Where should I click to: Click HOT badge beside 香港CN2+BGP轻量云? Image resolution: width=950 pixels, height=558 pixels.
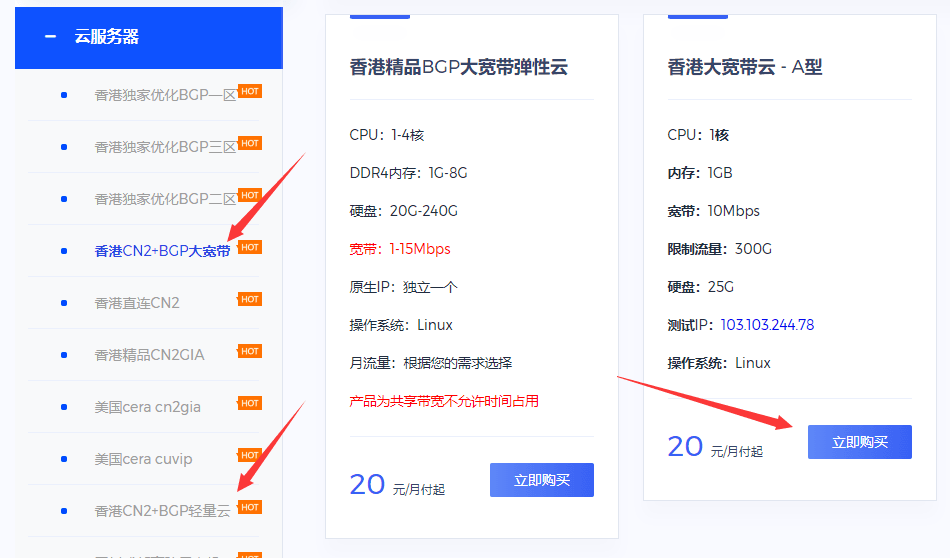(x=250, y=507)
